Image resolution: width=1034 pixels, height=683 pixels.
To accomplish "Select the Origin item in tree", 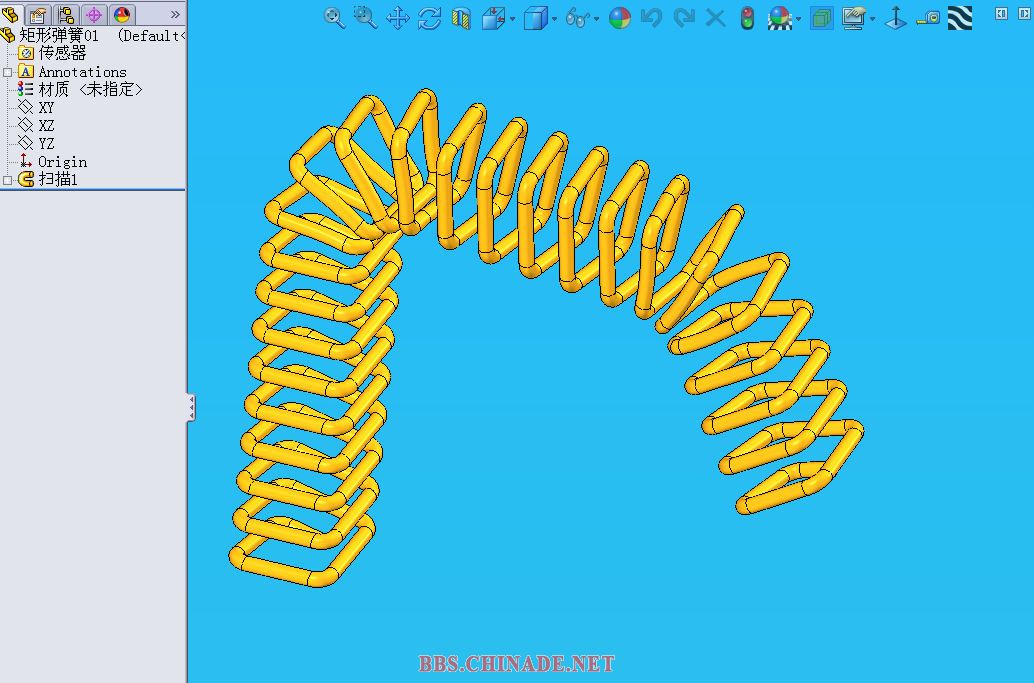I will (63, 162).
